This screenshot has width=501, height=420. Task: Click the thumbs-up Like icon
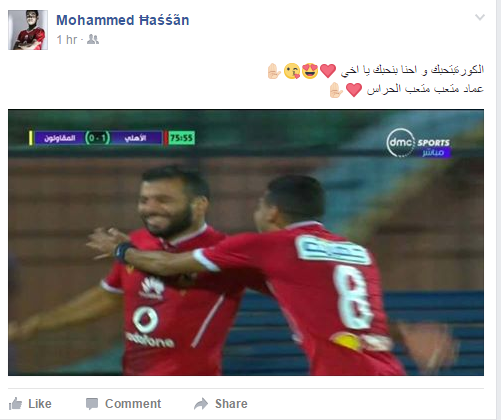coord(15,404)
